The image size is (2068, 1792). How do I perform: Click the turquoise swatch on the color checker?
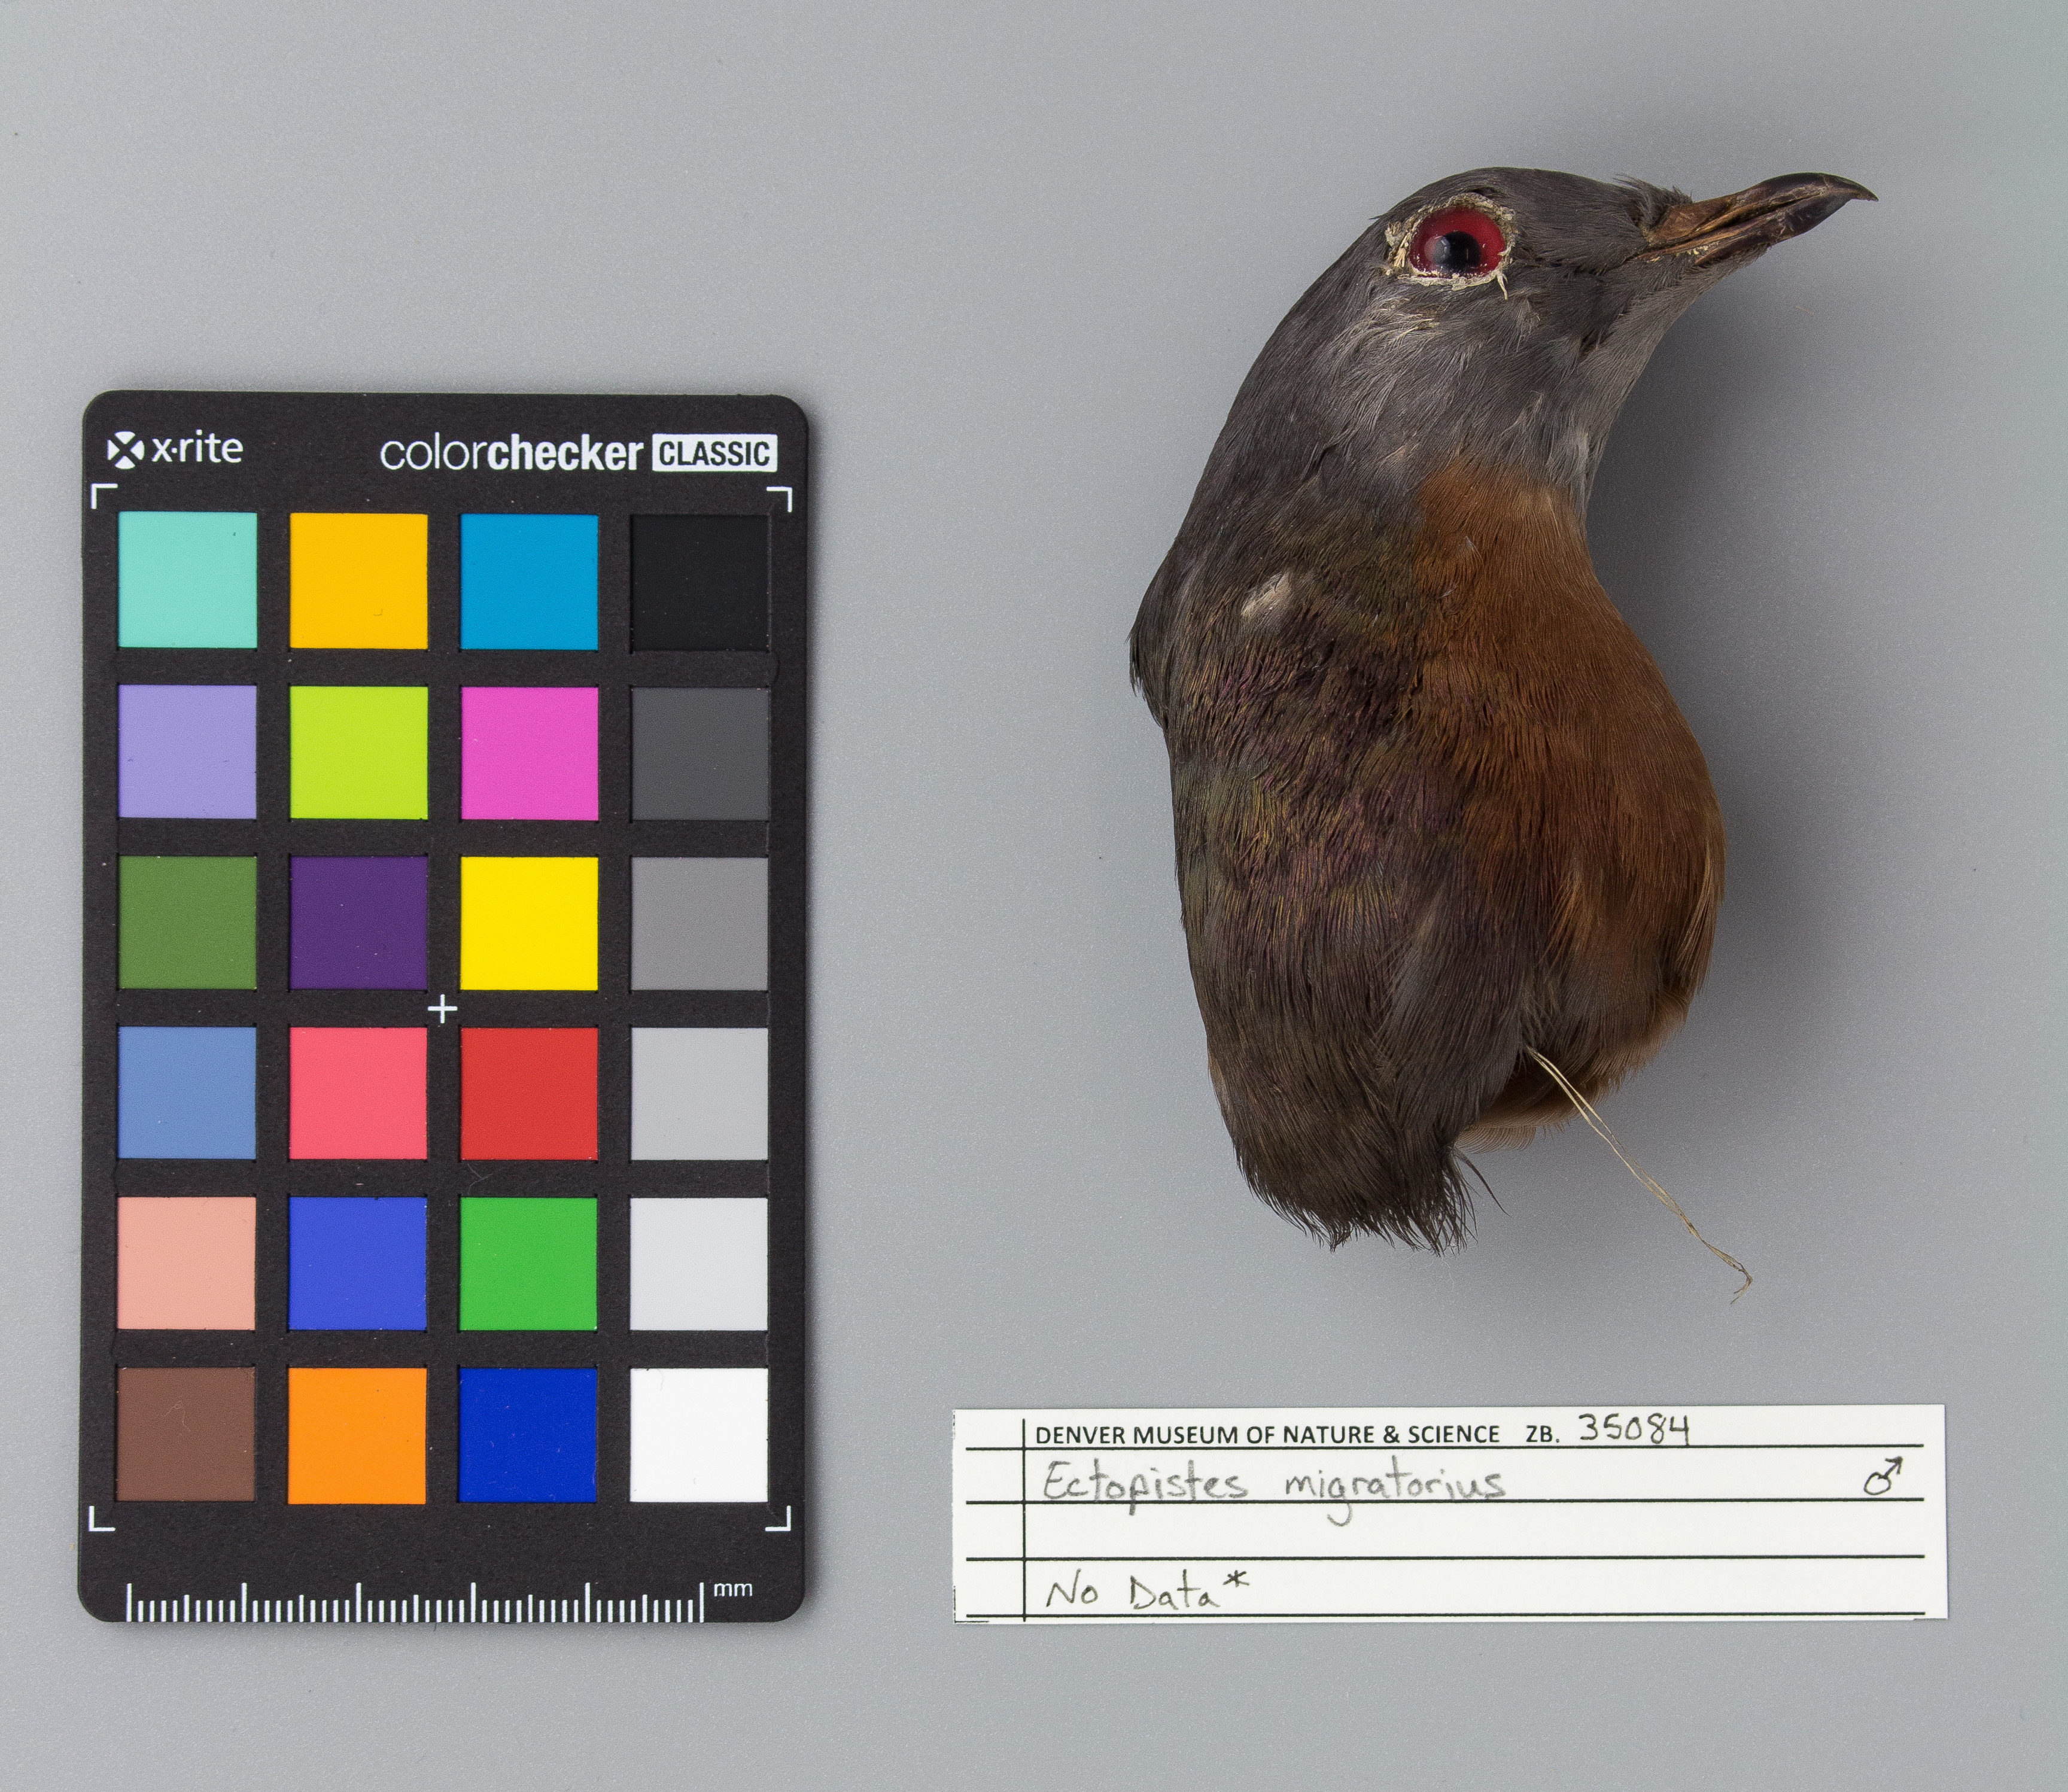[187, 580]
